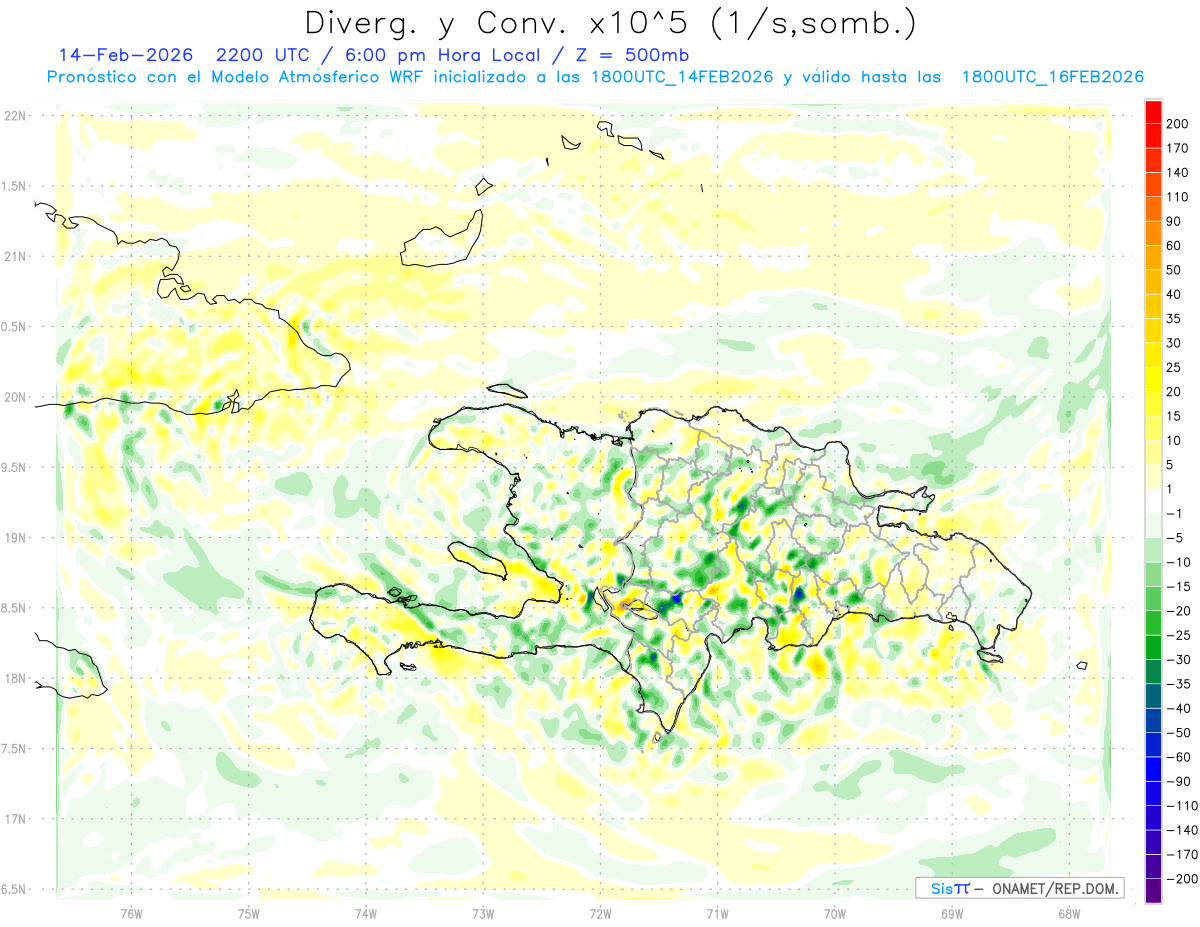Click the latitude label '19N'

(16, 538)
